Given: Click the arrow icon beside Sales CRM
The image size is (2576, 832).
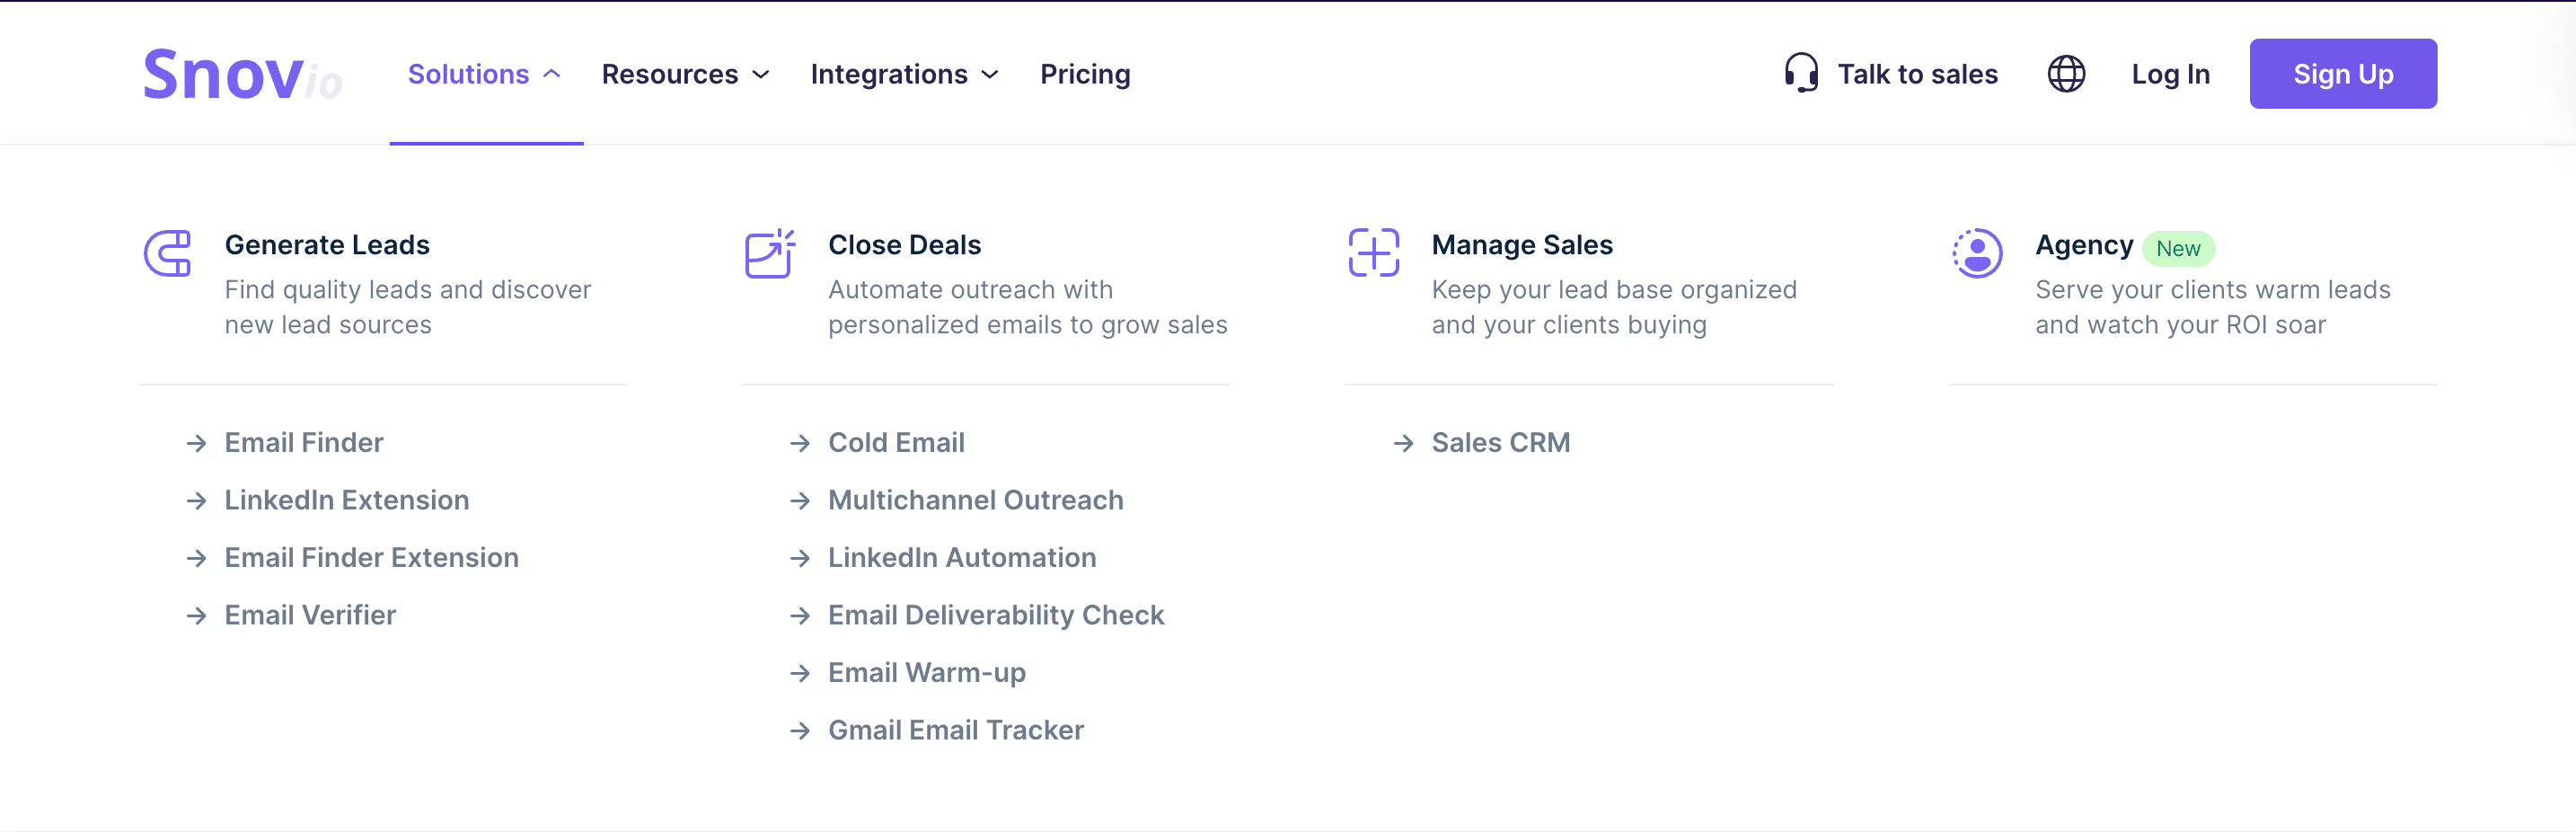Looking at the screenshot, I should (x=1402, y=443).
